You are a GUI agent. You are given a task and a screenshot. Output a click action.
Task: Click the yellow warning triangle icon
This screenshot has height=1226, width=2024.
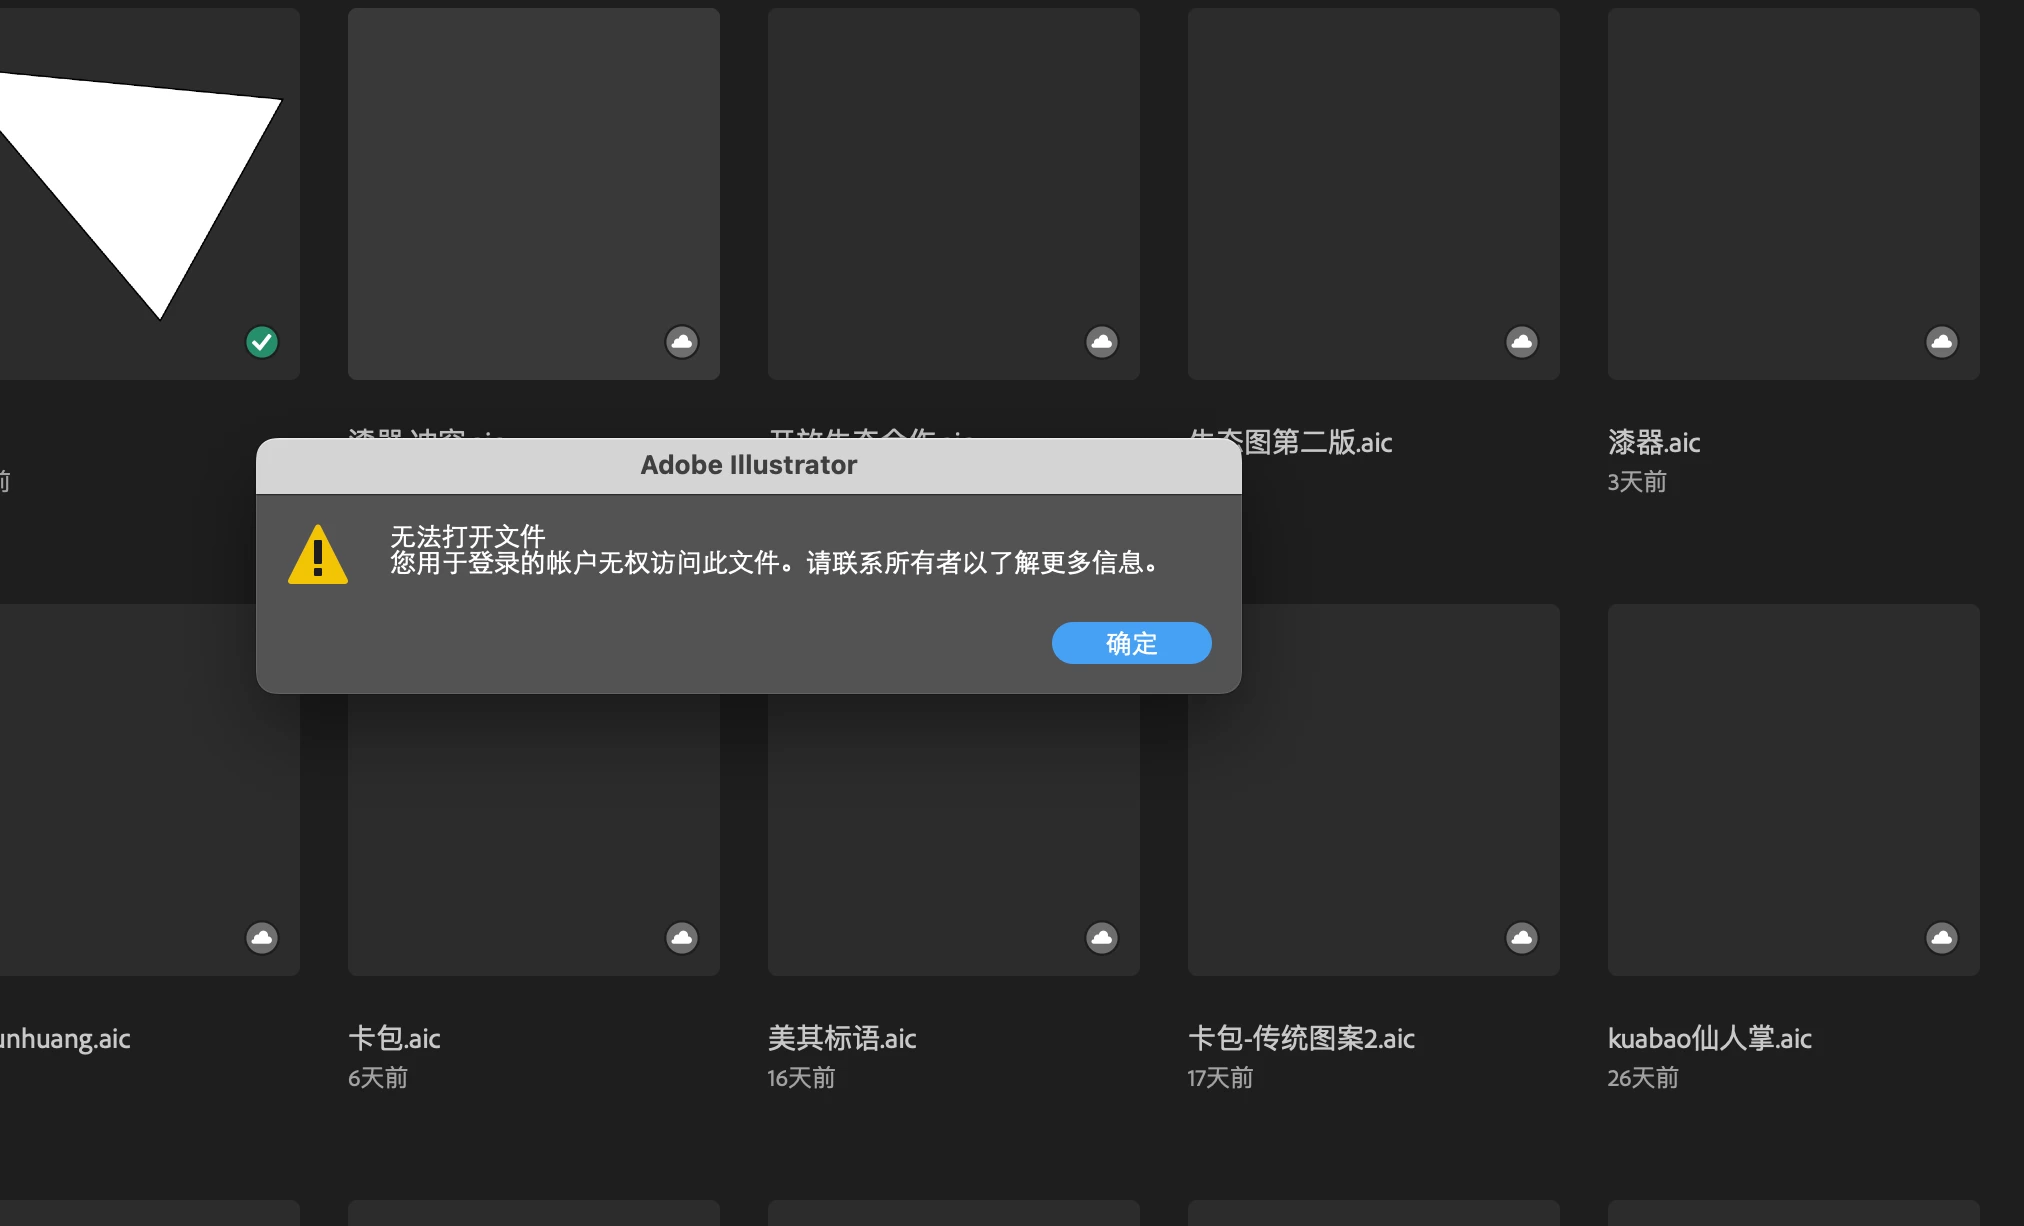click(318, 555)
